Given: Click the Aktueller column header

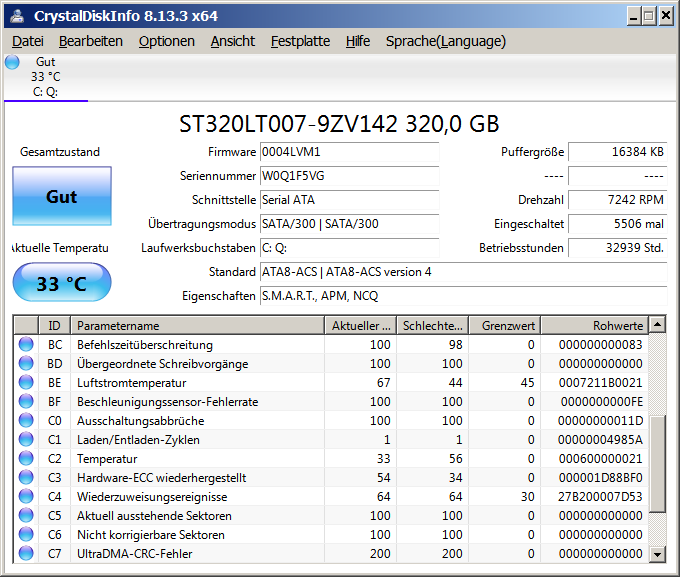Looking at the screenshot, I should [x=360, y=325].
